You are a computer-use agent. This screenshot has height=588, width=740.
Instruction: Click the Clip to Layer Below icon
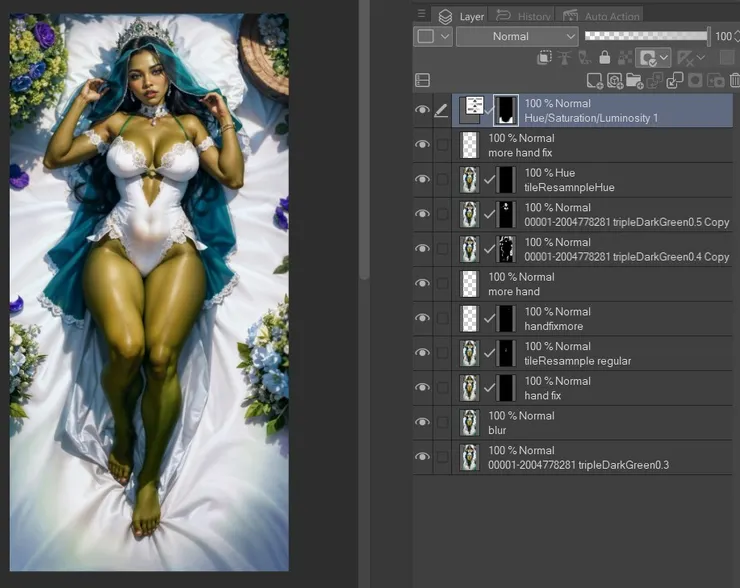pos(545,58)
